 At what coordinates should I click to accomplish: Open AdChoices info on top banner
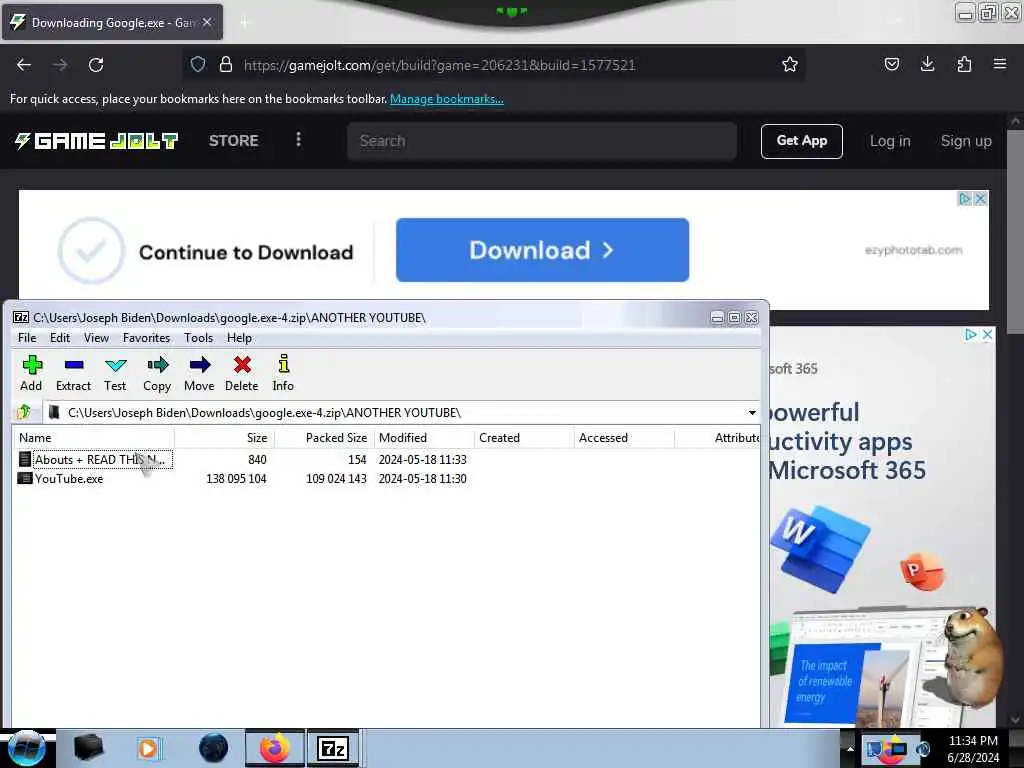click(965, 199)
